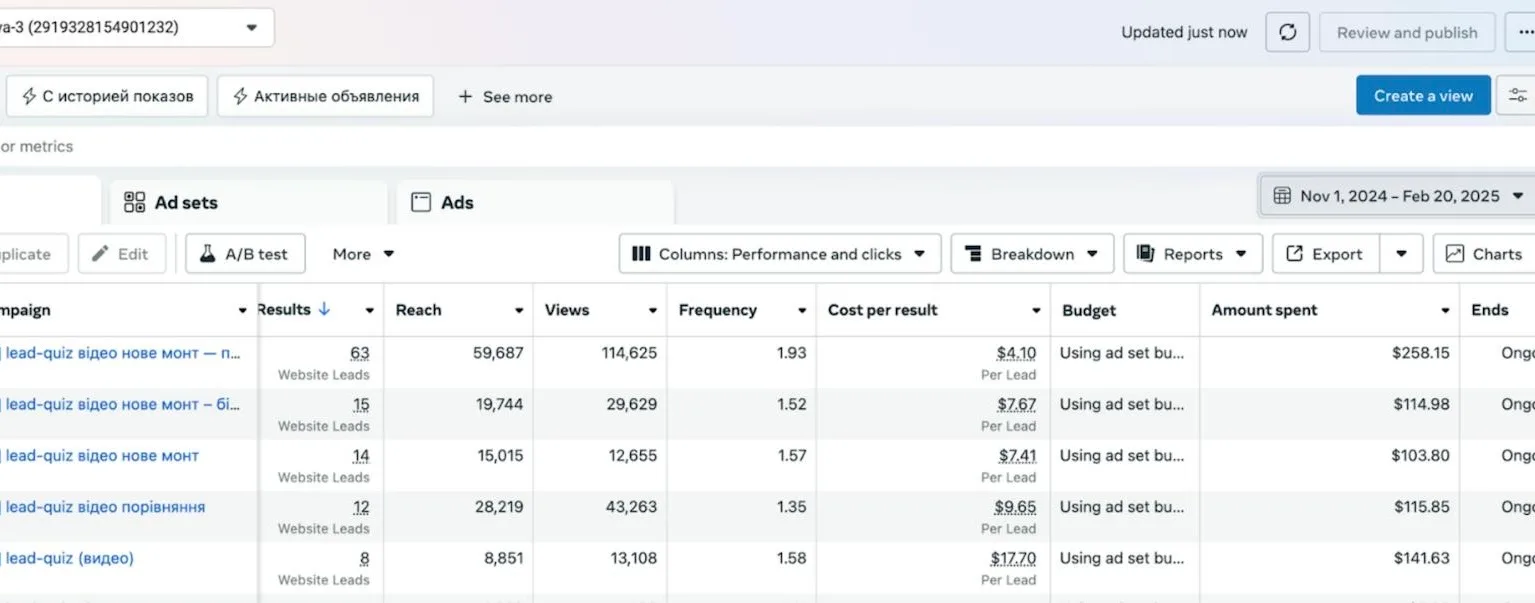Click the Ads window icon
This screenshot has width=1535, height=603.
coord(421,202)
